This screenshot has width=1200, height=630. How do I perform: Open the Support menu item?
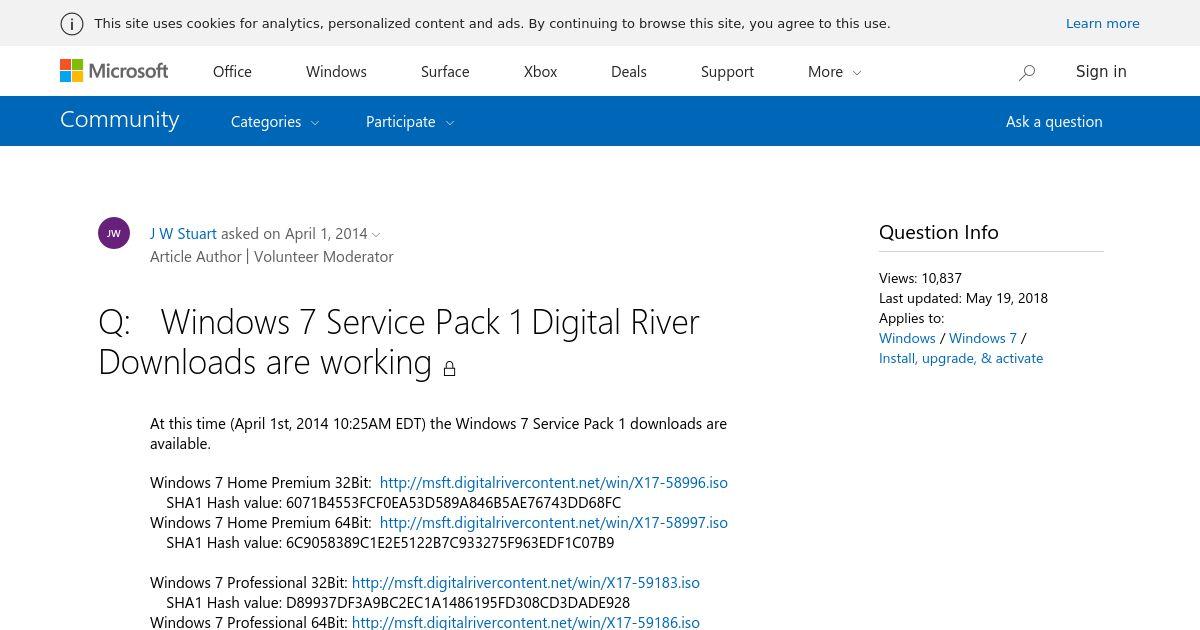pos(727,71)
